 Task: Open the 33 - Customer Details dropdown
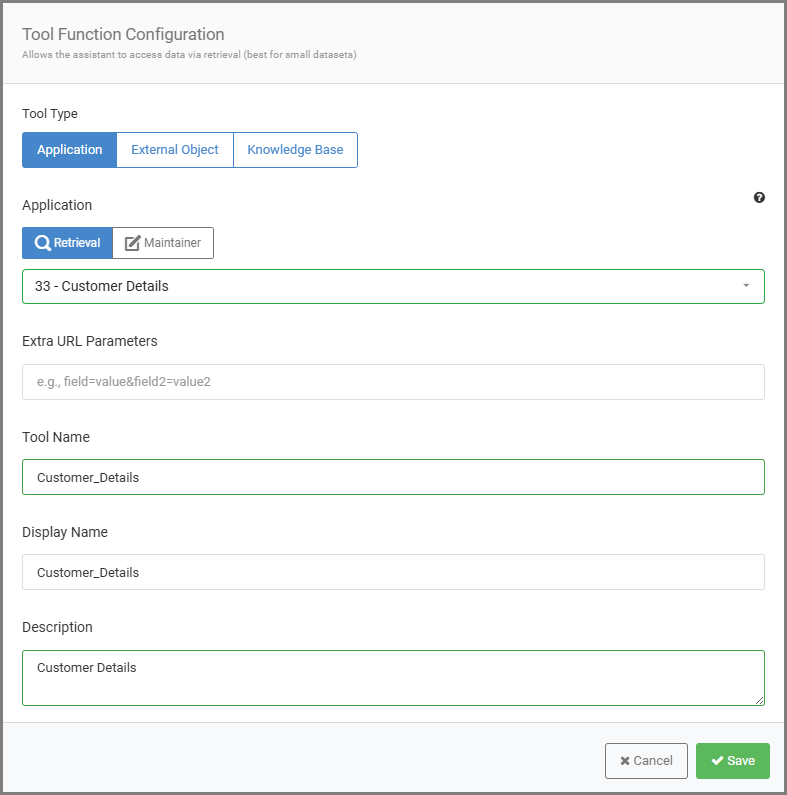point(393,286)
